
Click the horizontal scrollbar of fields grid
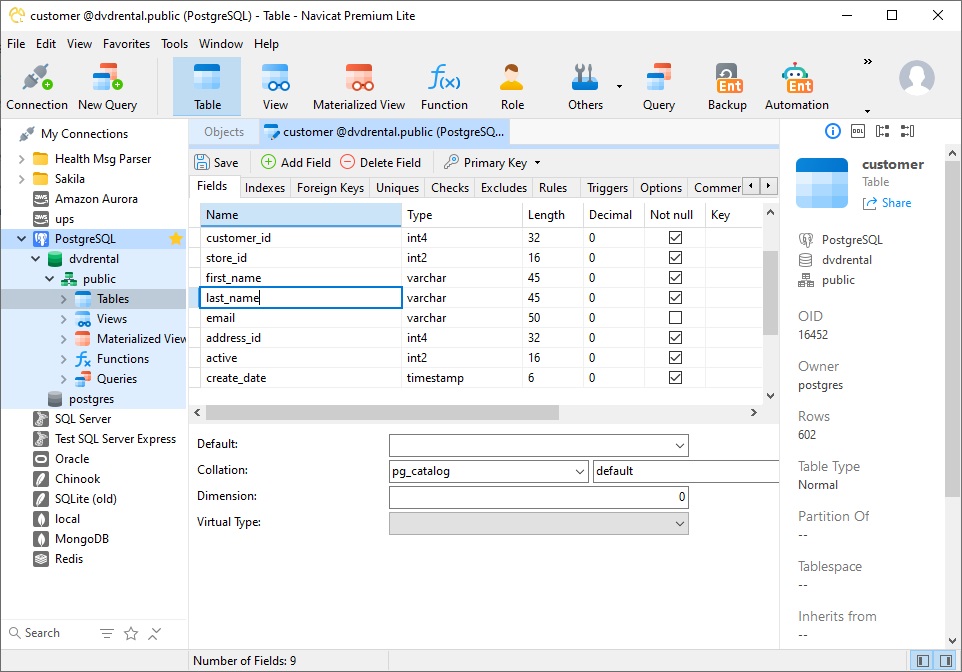point(382,412)
